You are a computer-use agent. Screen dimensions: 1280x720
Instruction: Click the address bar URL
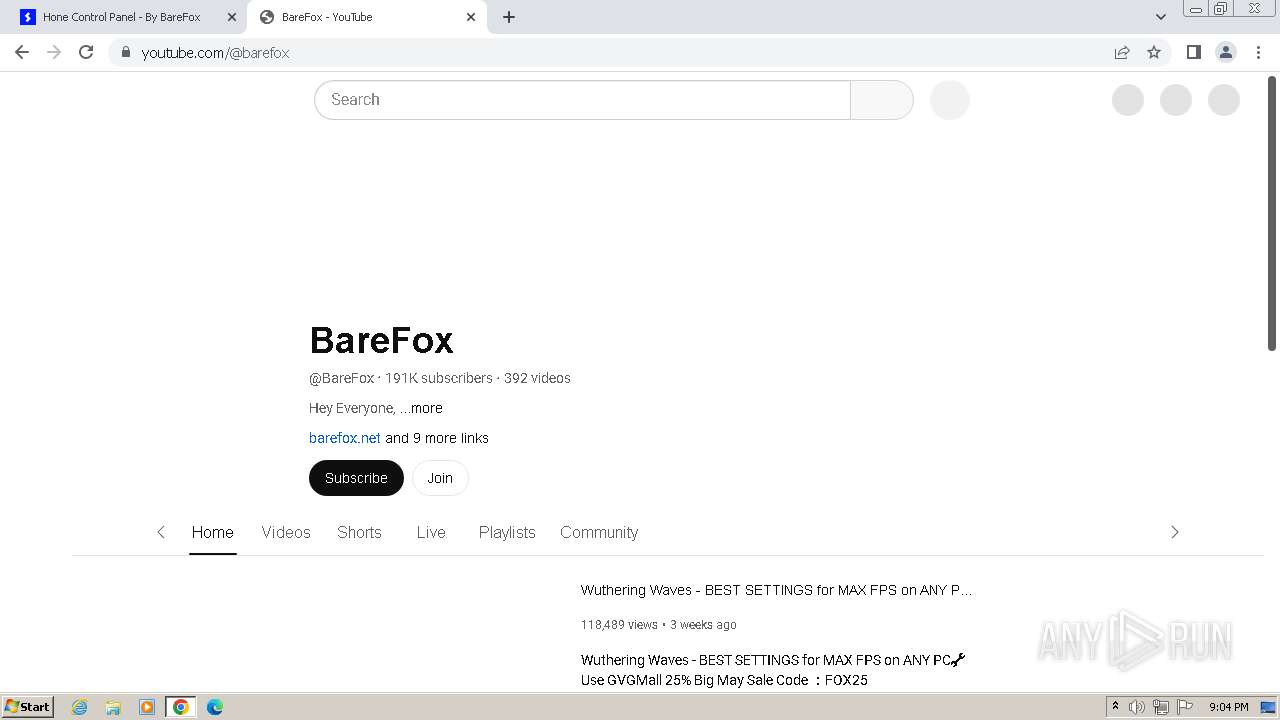click(215, 52)
